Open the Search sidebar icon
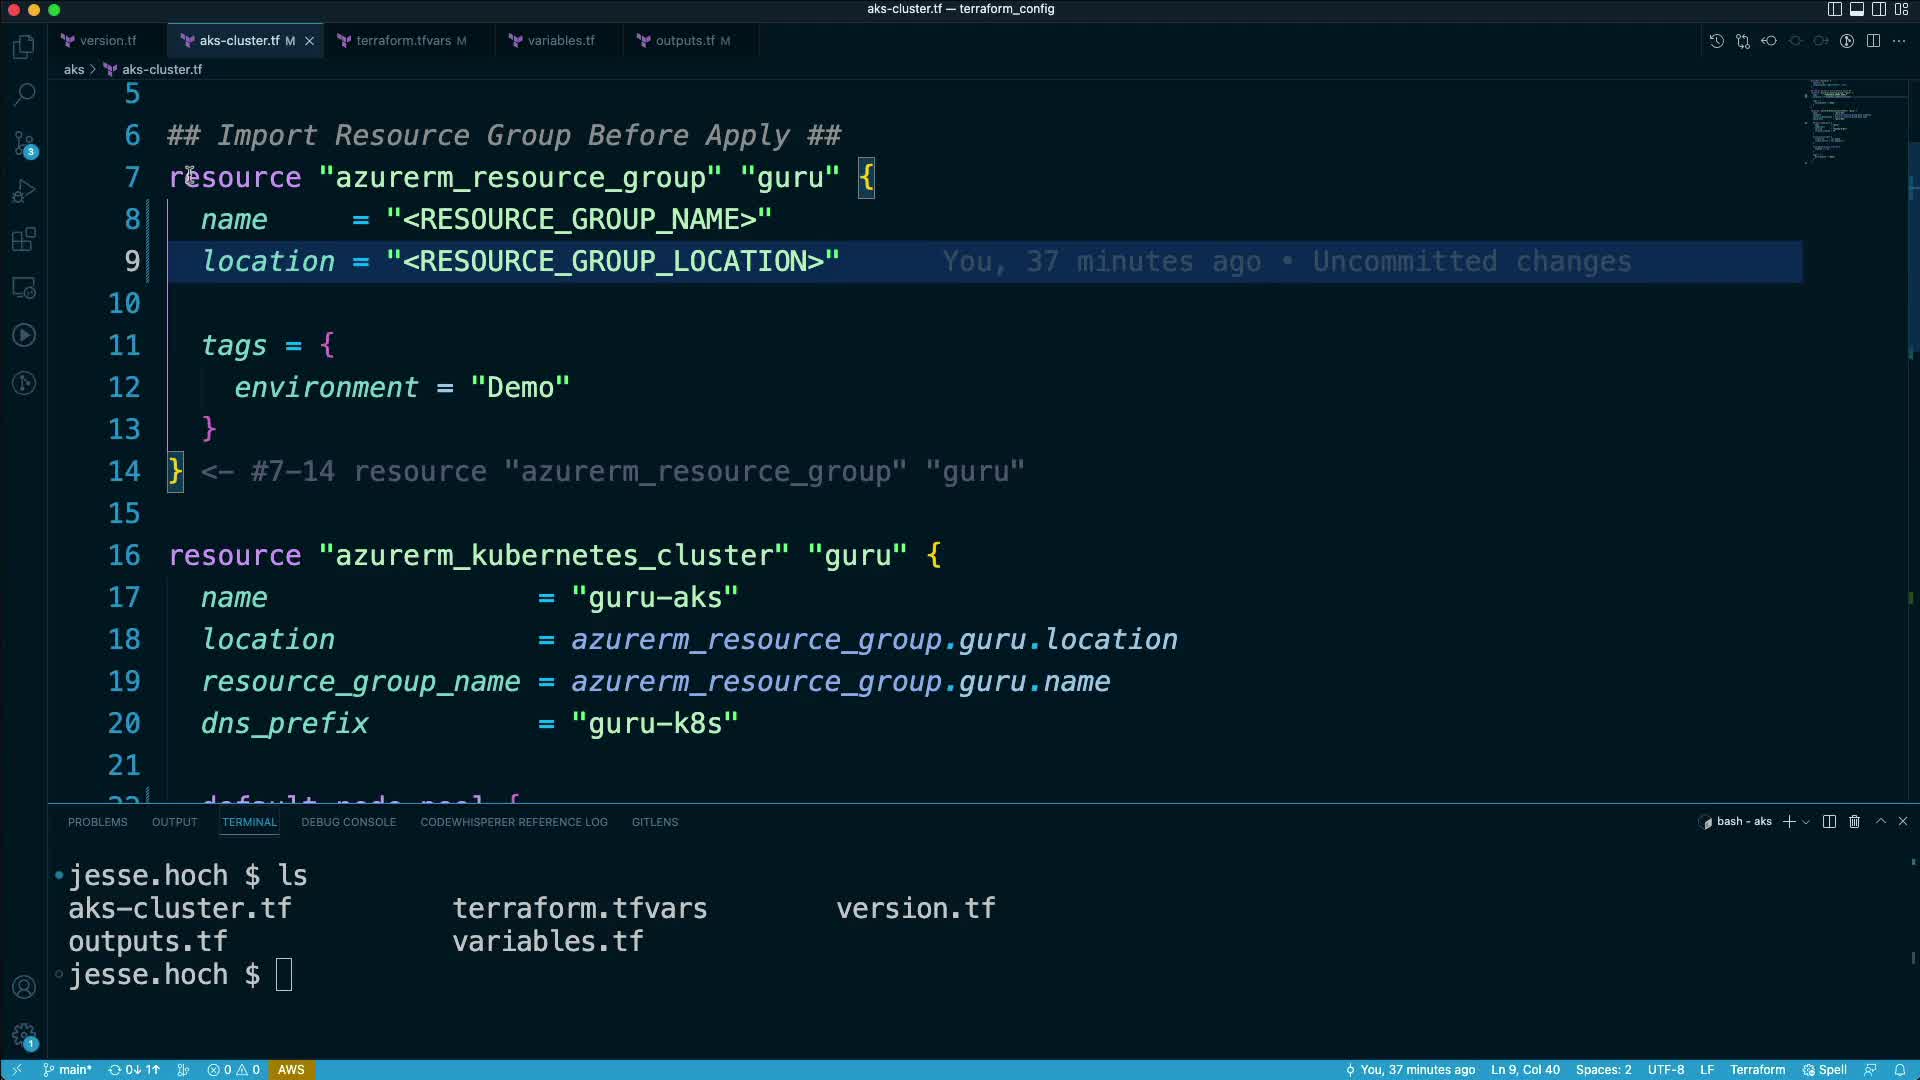 24,95
